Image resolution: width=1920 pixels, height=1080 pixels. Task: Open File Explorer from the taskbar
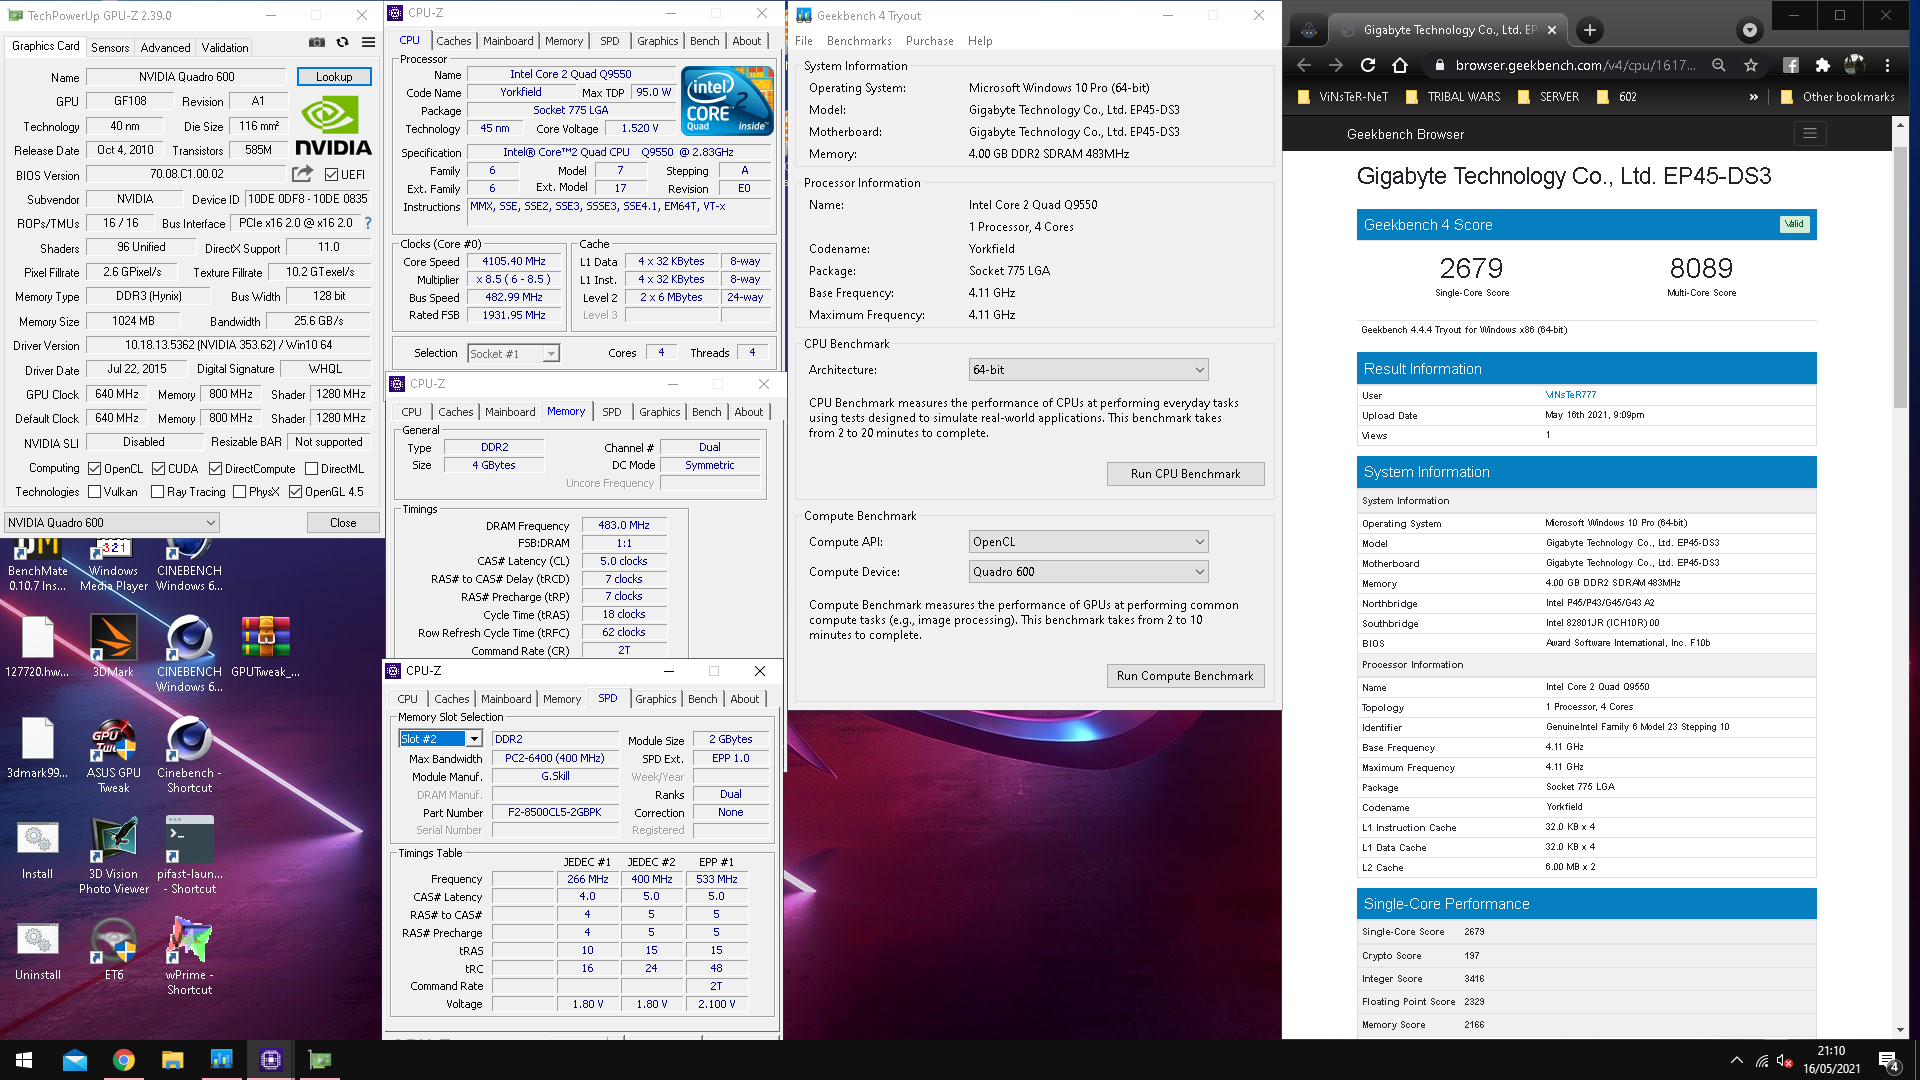[x=173, y=1060]
